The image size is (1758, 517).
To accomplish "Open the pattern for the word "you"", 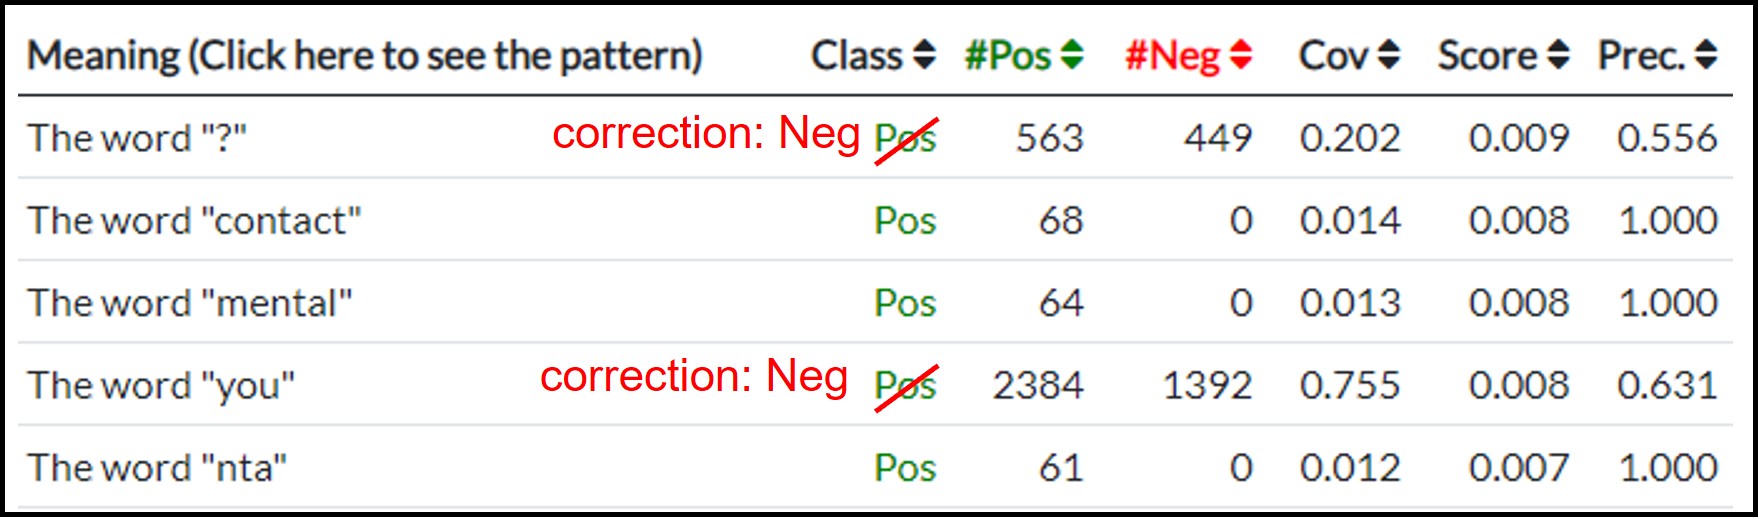I will pyautogui.click(x=161, y=385).
